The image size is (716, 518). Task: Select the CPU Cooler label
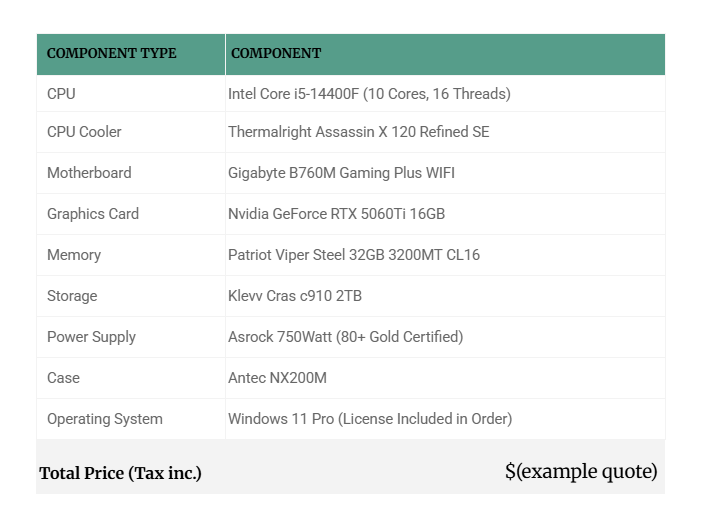84,132
